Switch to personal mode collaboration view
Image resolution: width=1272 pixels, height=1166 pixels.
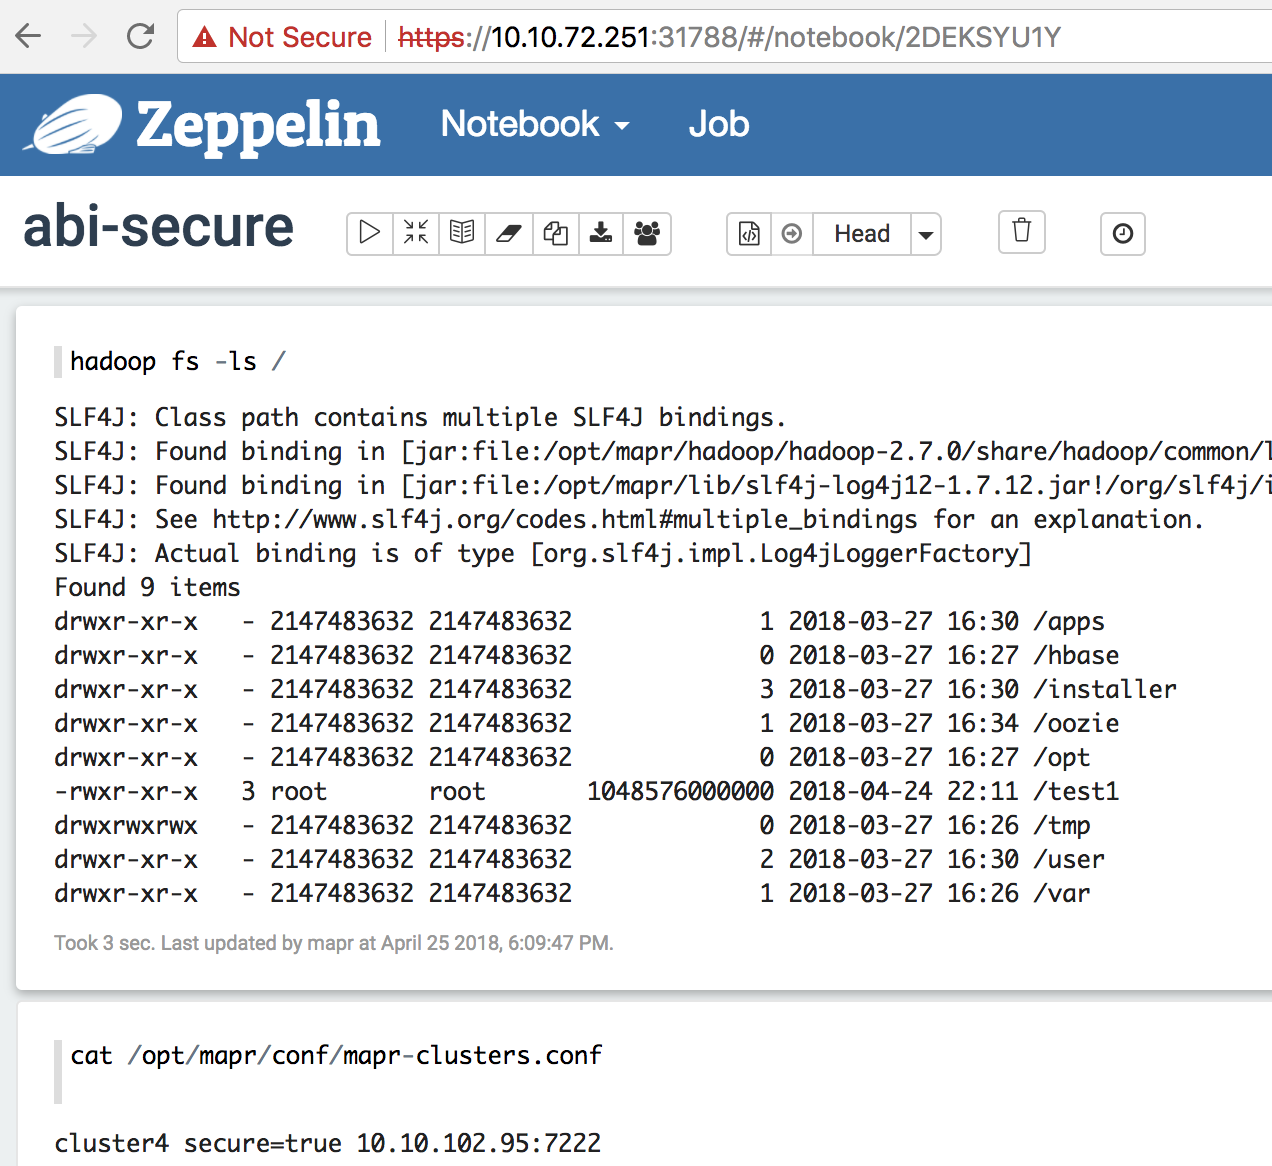point(647,233)
